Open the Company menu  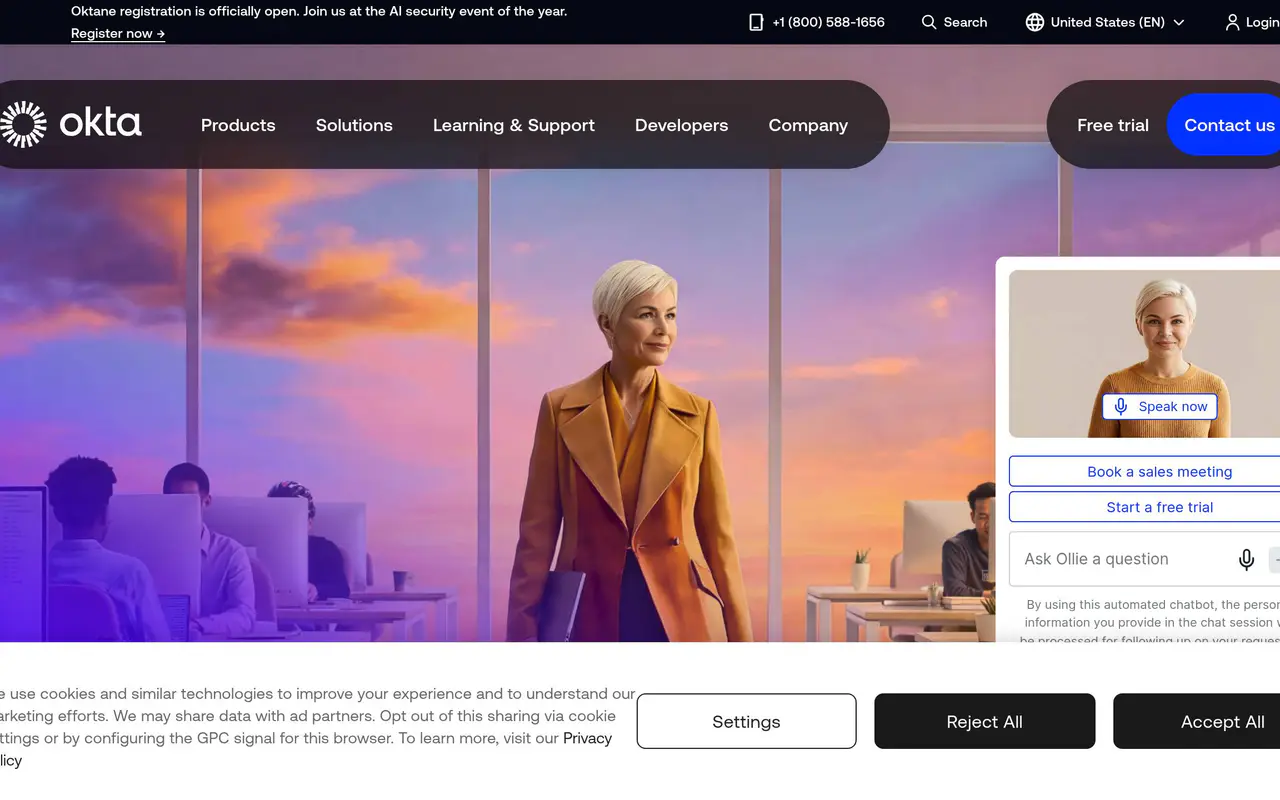click(x=808, y=125)
